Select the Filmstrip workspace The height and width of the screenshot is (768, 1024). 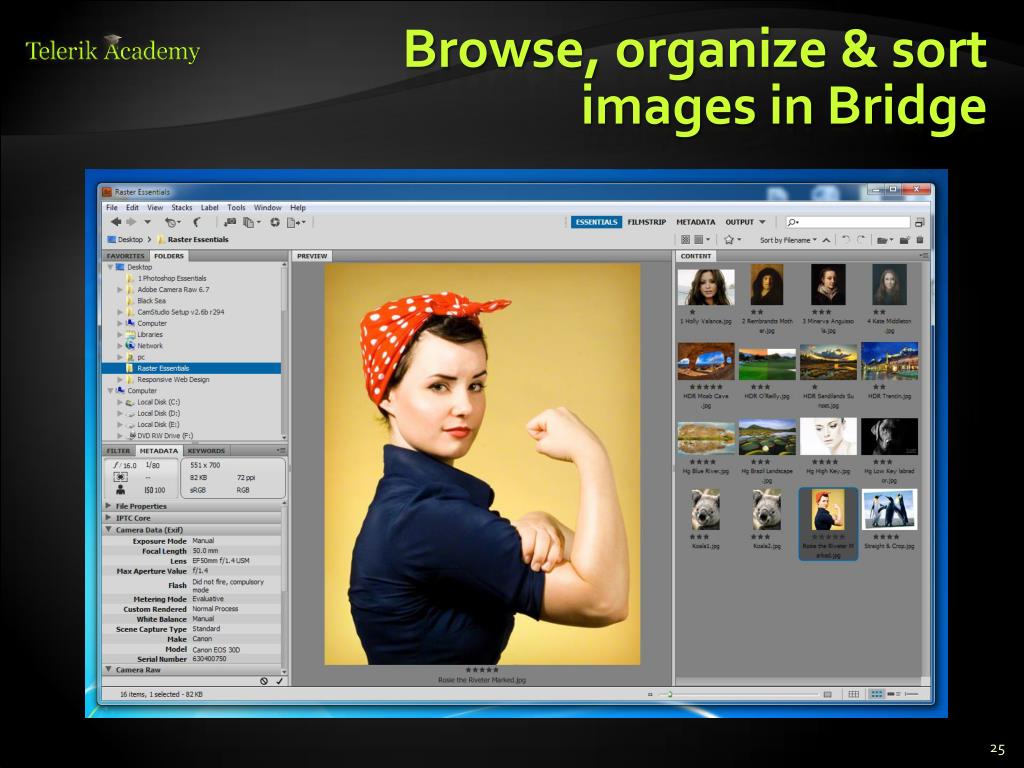pos(647,222)
